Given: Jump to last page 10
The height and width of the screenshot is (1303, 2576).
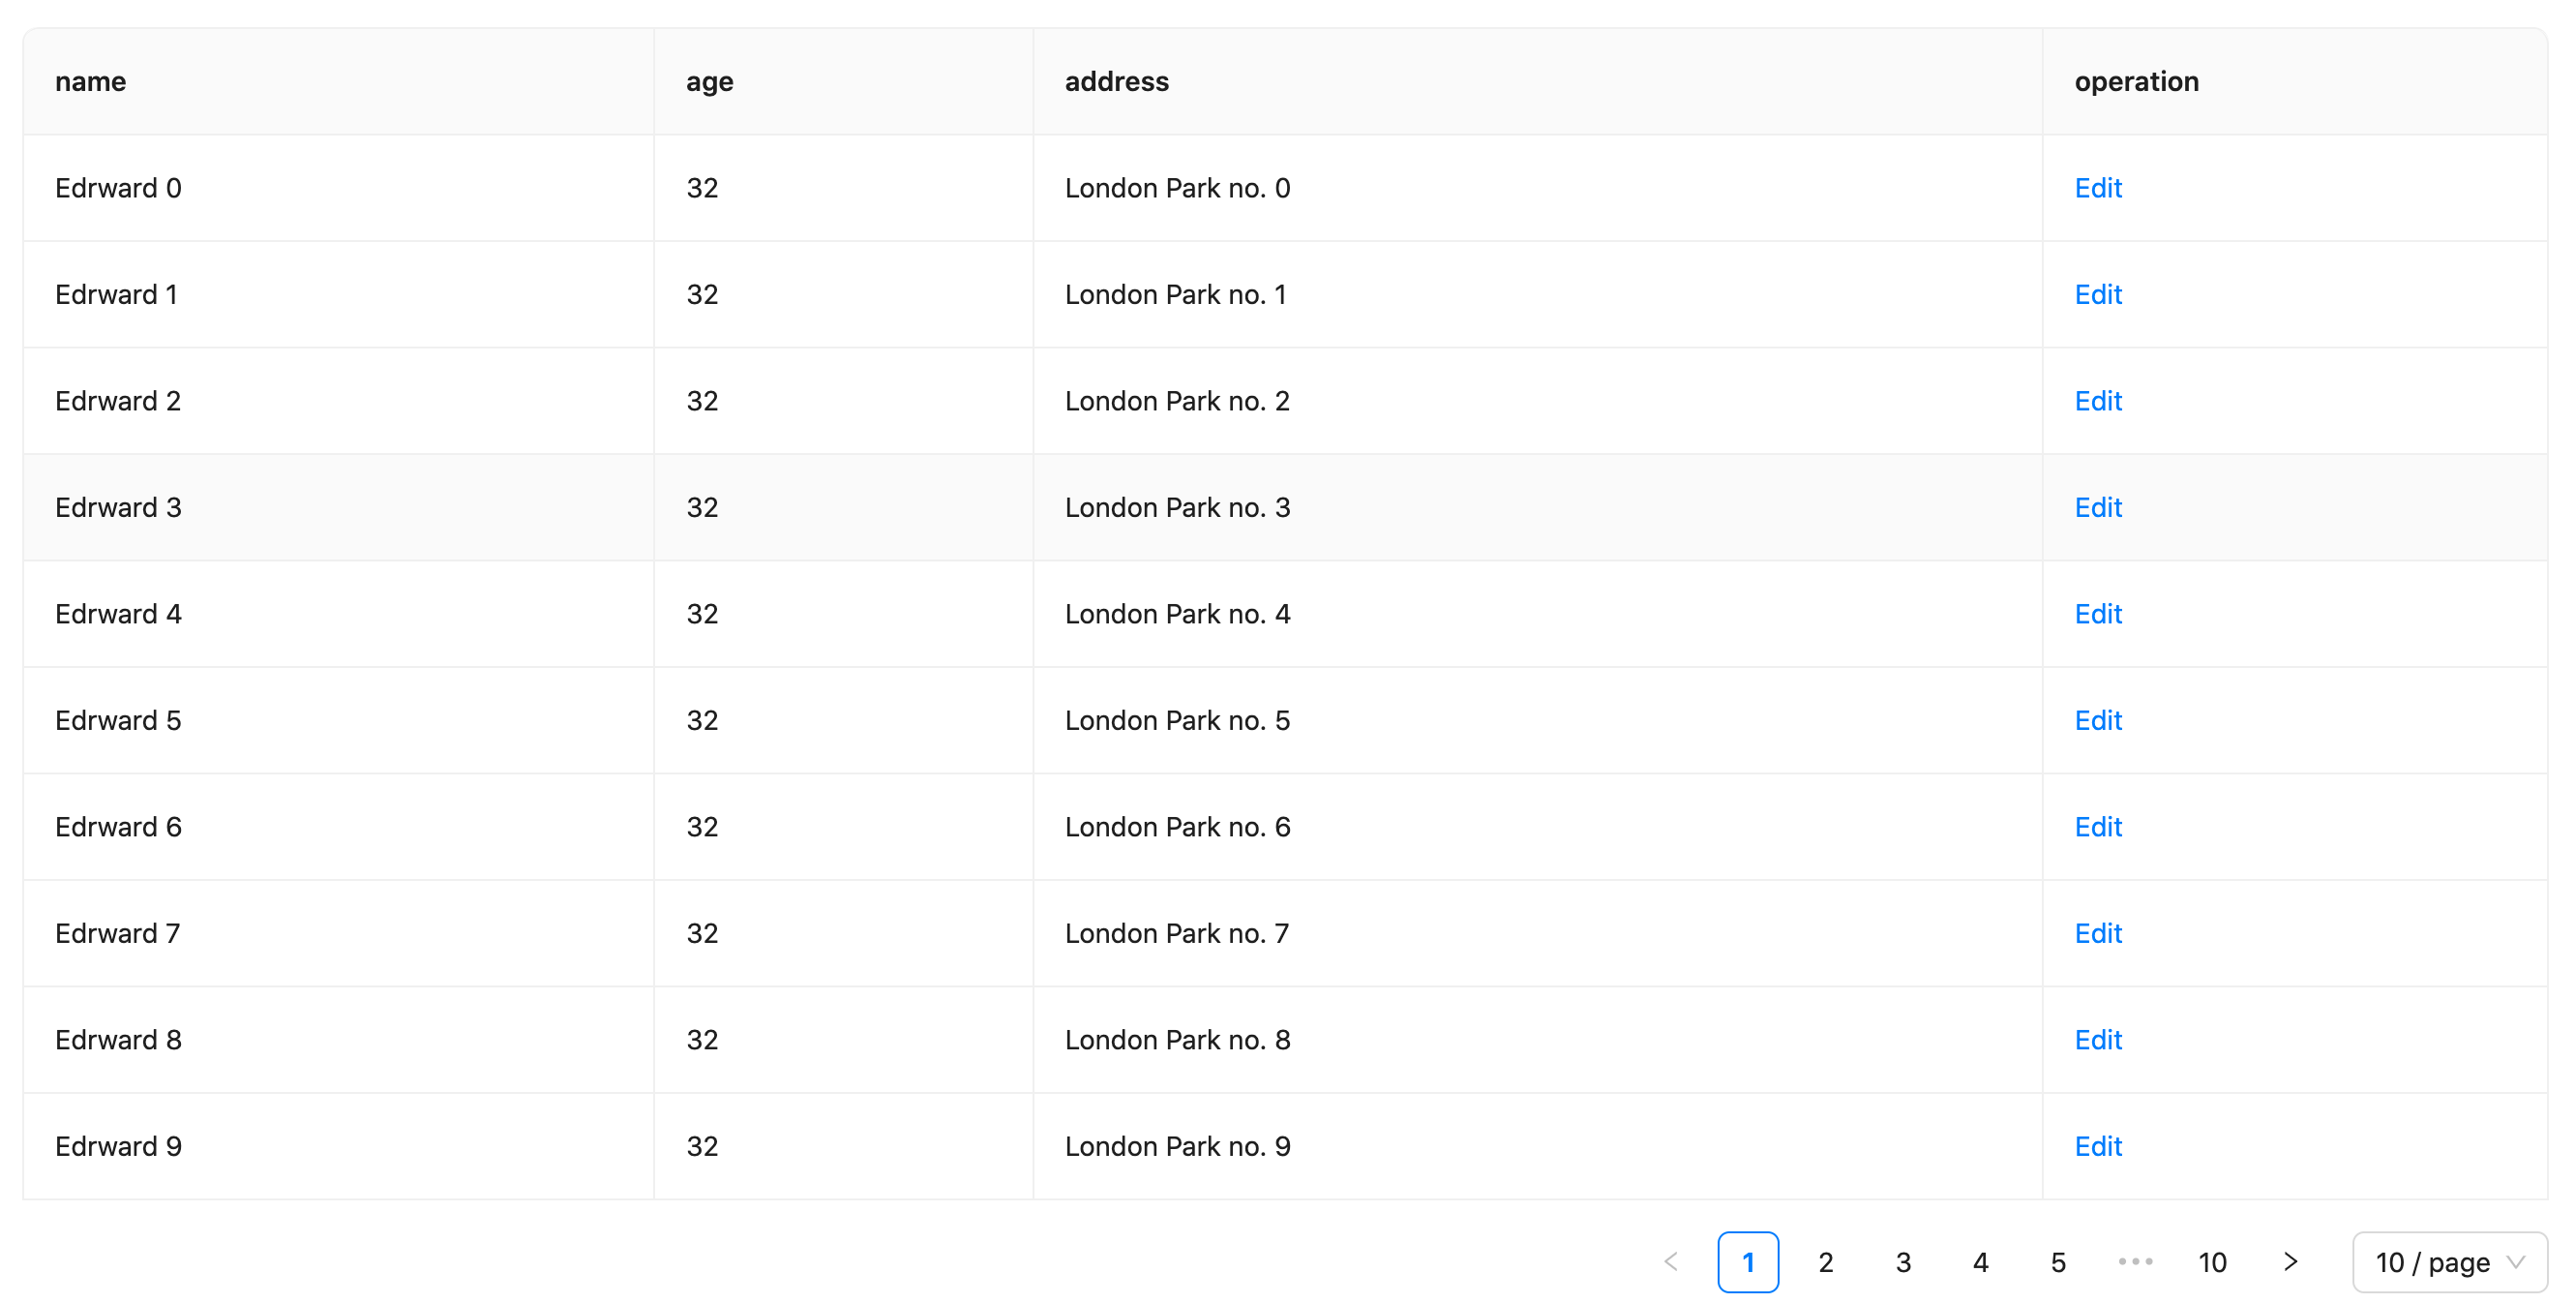Looking at the screenshot, I should (2212, 1261).
